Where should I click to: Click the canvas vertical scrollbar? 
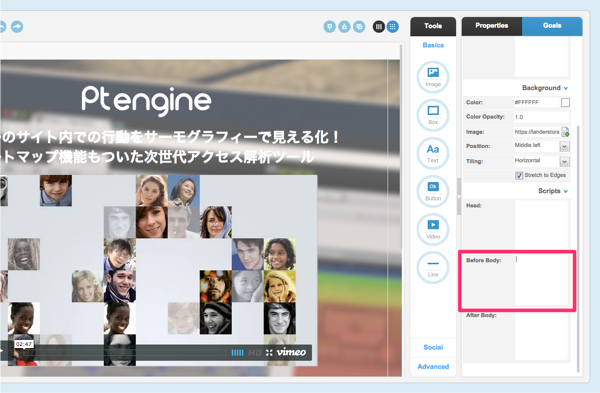point(401,147)
